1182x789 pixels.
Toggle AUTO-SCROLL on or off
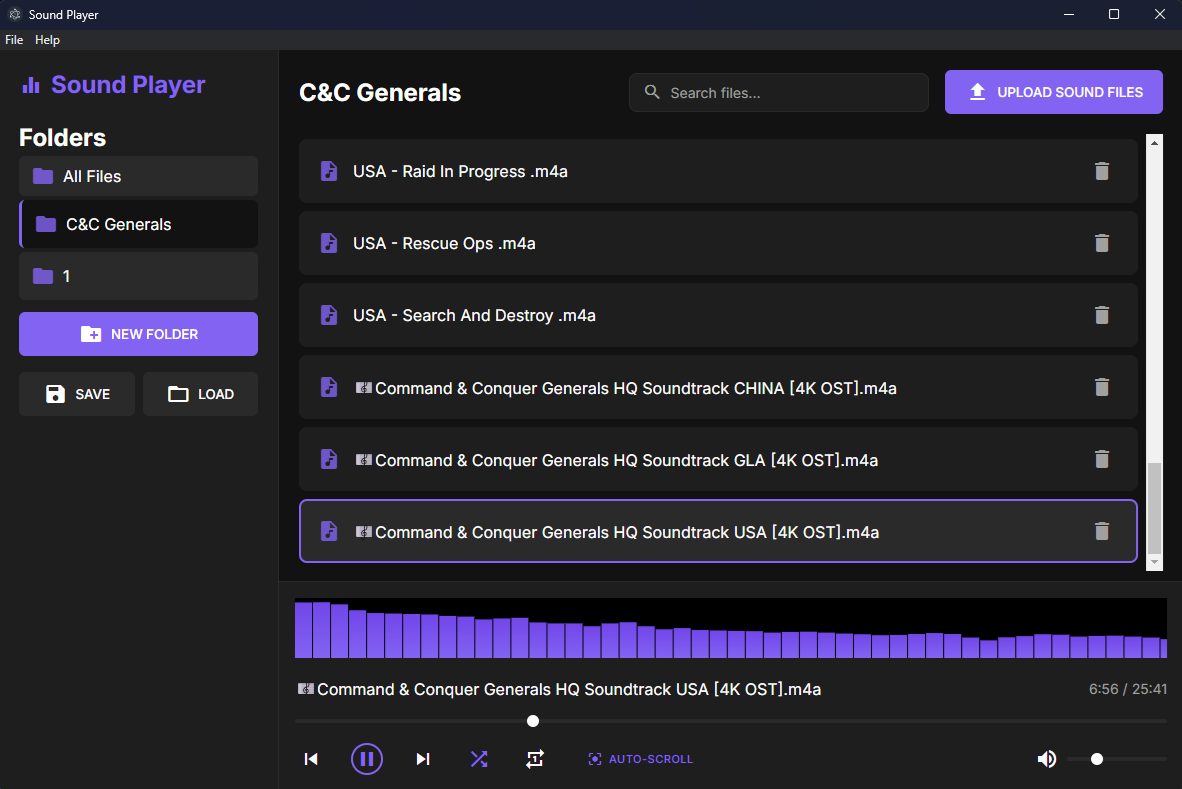pos(640,758)
